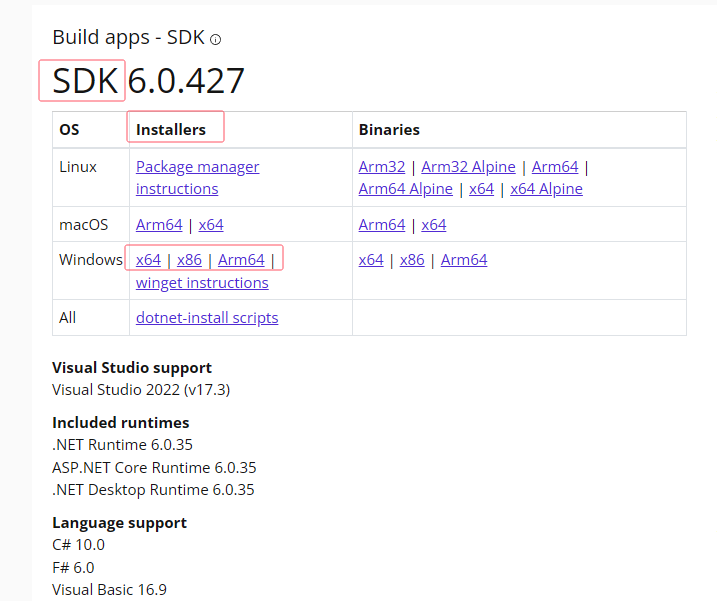The image size is (717, 601).
Task: Download the macOS Arm64 installer
Action: point(159,225)
